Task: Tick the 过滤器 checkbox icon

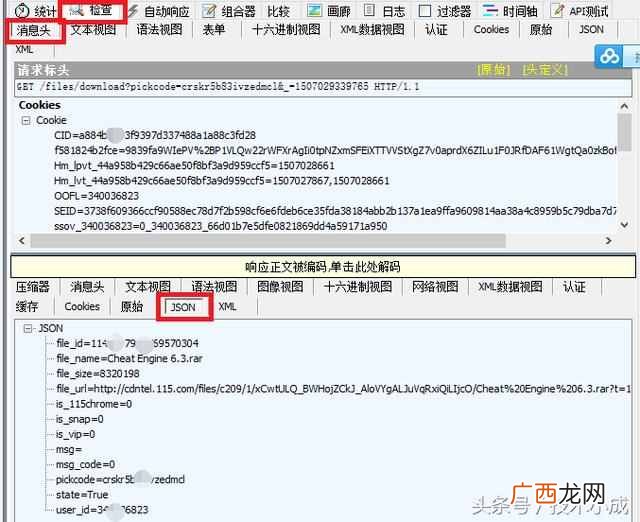Action: 425,11
